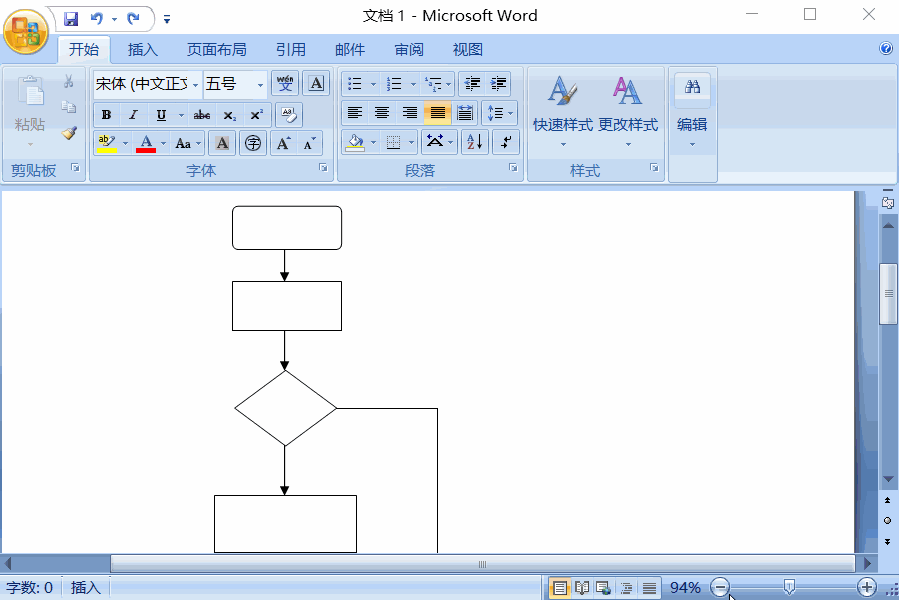
Task: Toggle Italic formatting
Action: 133,115
